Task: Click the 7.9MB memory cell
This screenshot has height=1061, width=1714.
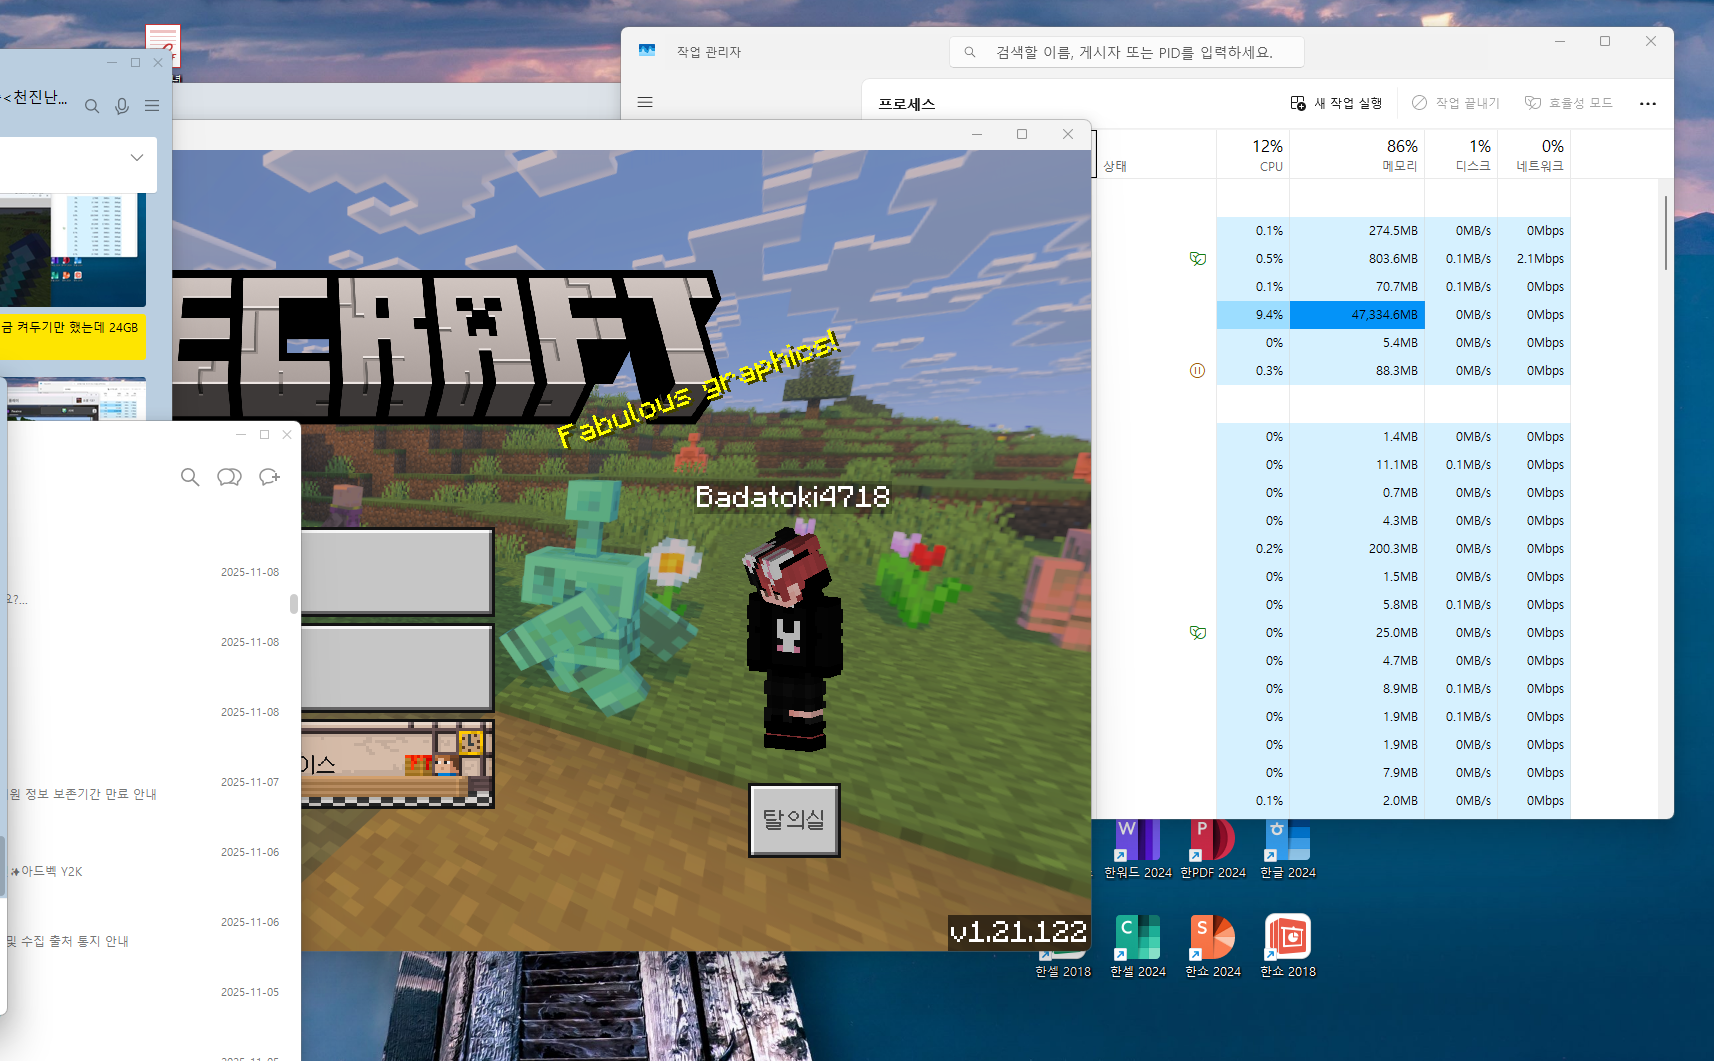Action: pos(1357,773)
